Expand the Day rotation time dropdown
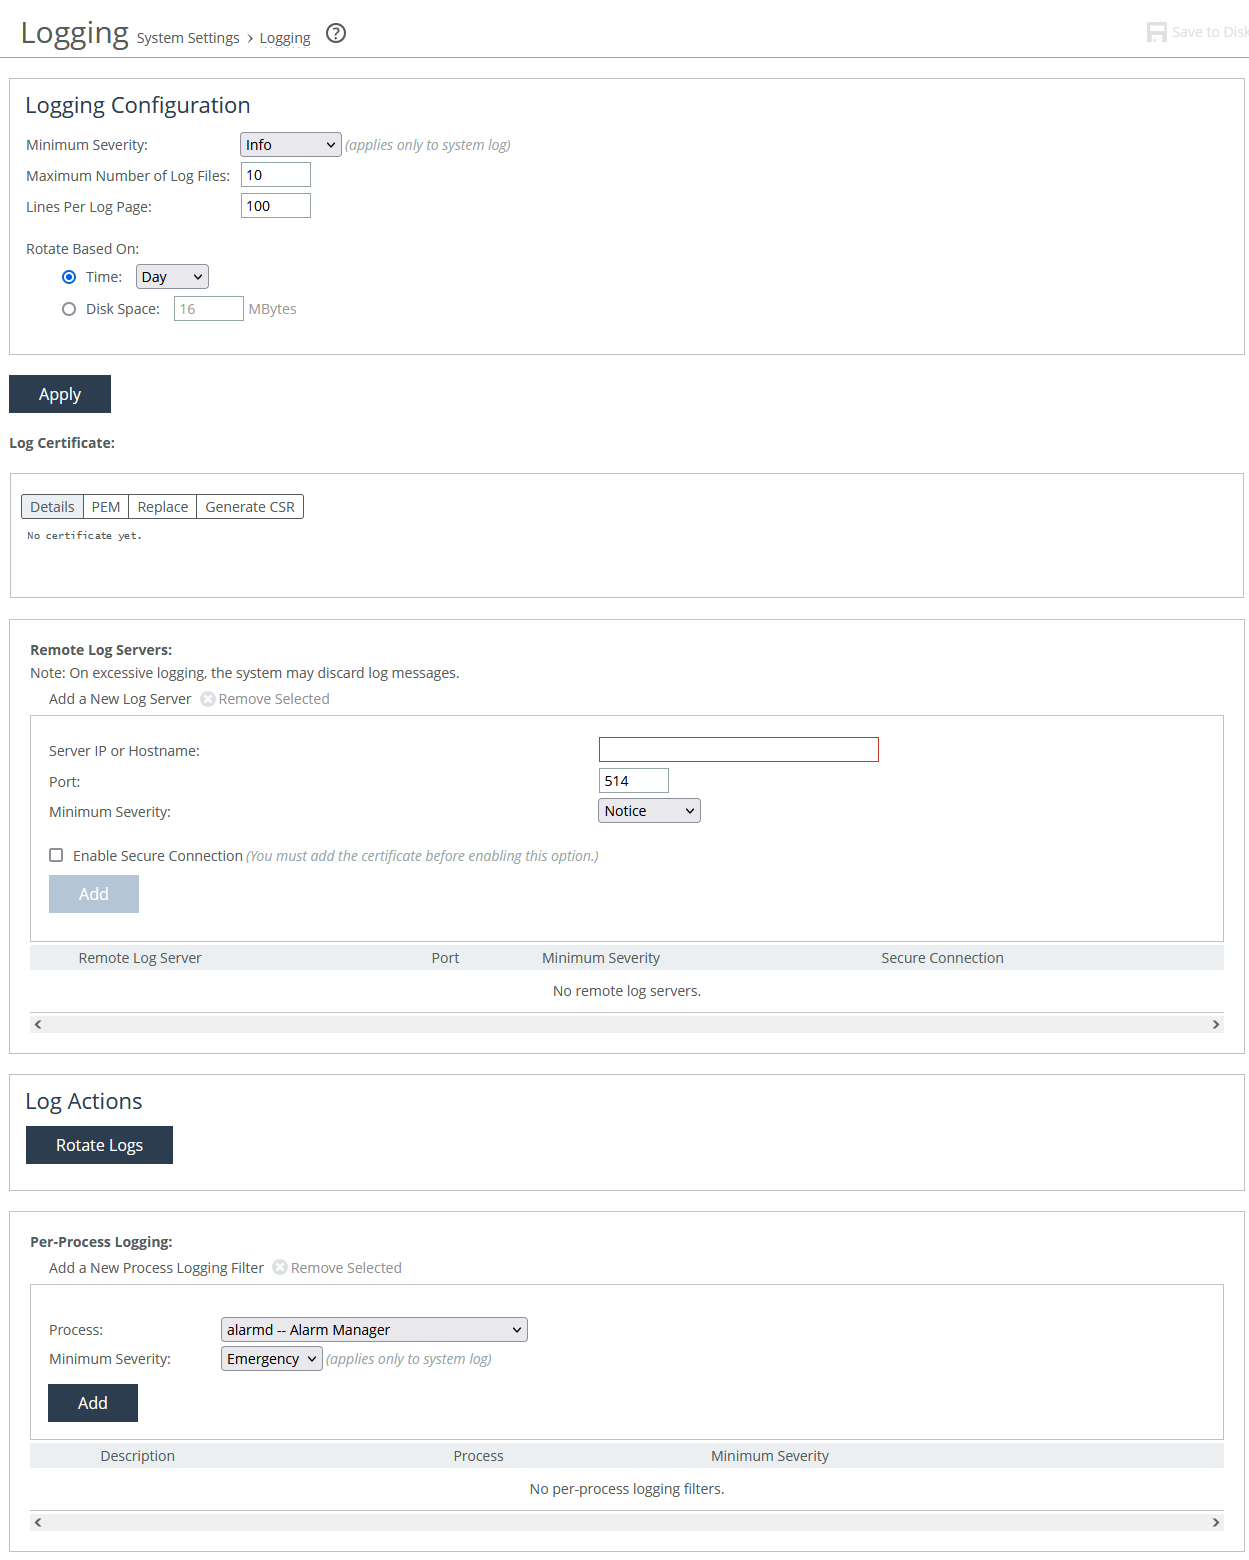The image size is (1249, 1560). (172, 277)
